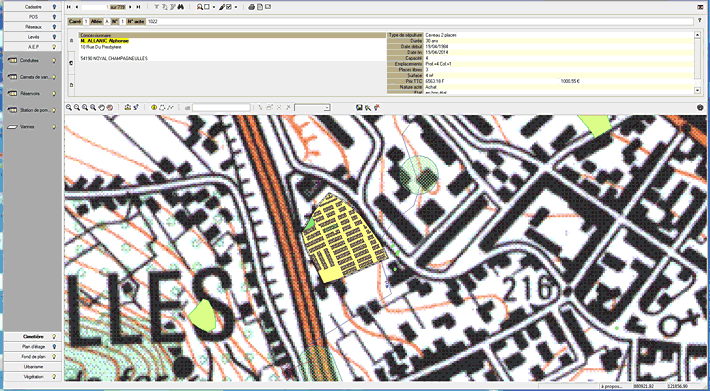Click the document copy icon
This screenshot has width=710, height=391.
pyautogui.click(x=260, y=7)
